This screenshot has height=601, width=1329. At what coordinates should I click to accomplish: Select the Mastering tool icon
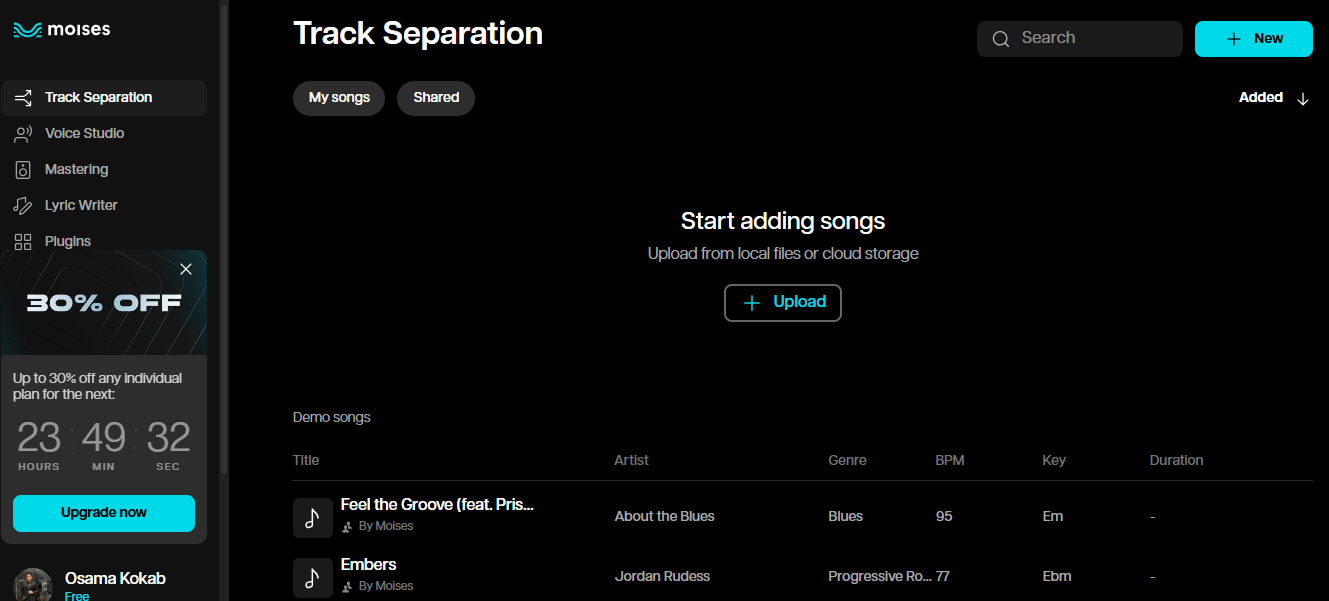pyautogui.click(x=22, y=169)
